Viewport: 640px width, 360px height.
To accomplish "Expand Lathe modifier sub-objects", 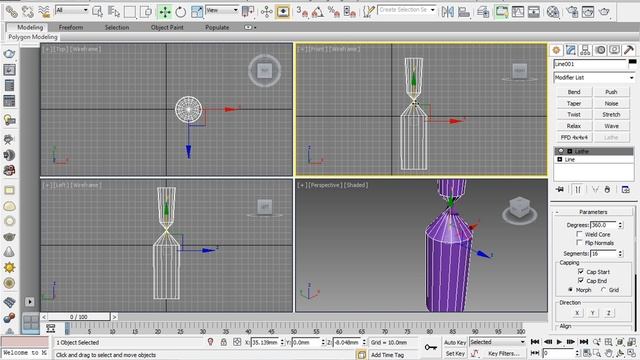I will pos(570,151).
